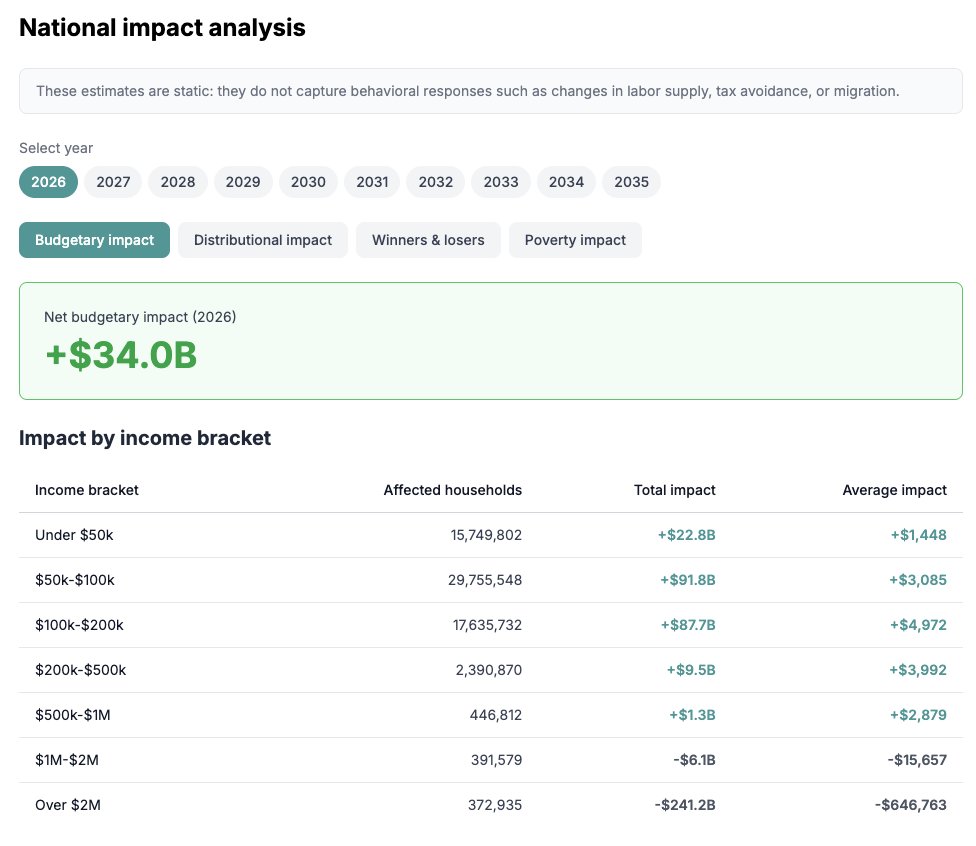The width and height of the screenshot is (976, 846).
Task: Click the static estimates disclaimer banner
Action: [x=490, y=91]
